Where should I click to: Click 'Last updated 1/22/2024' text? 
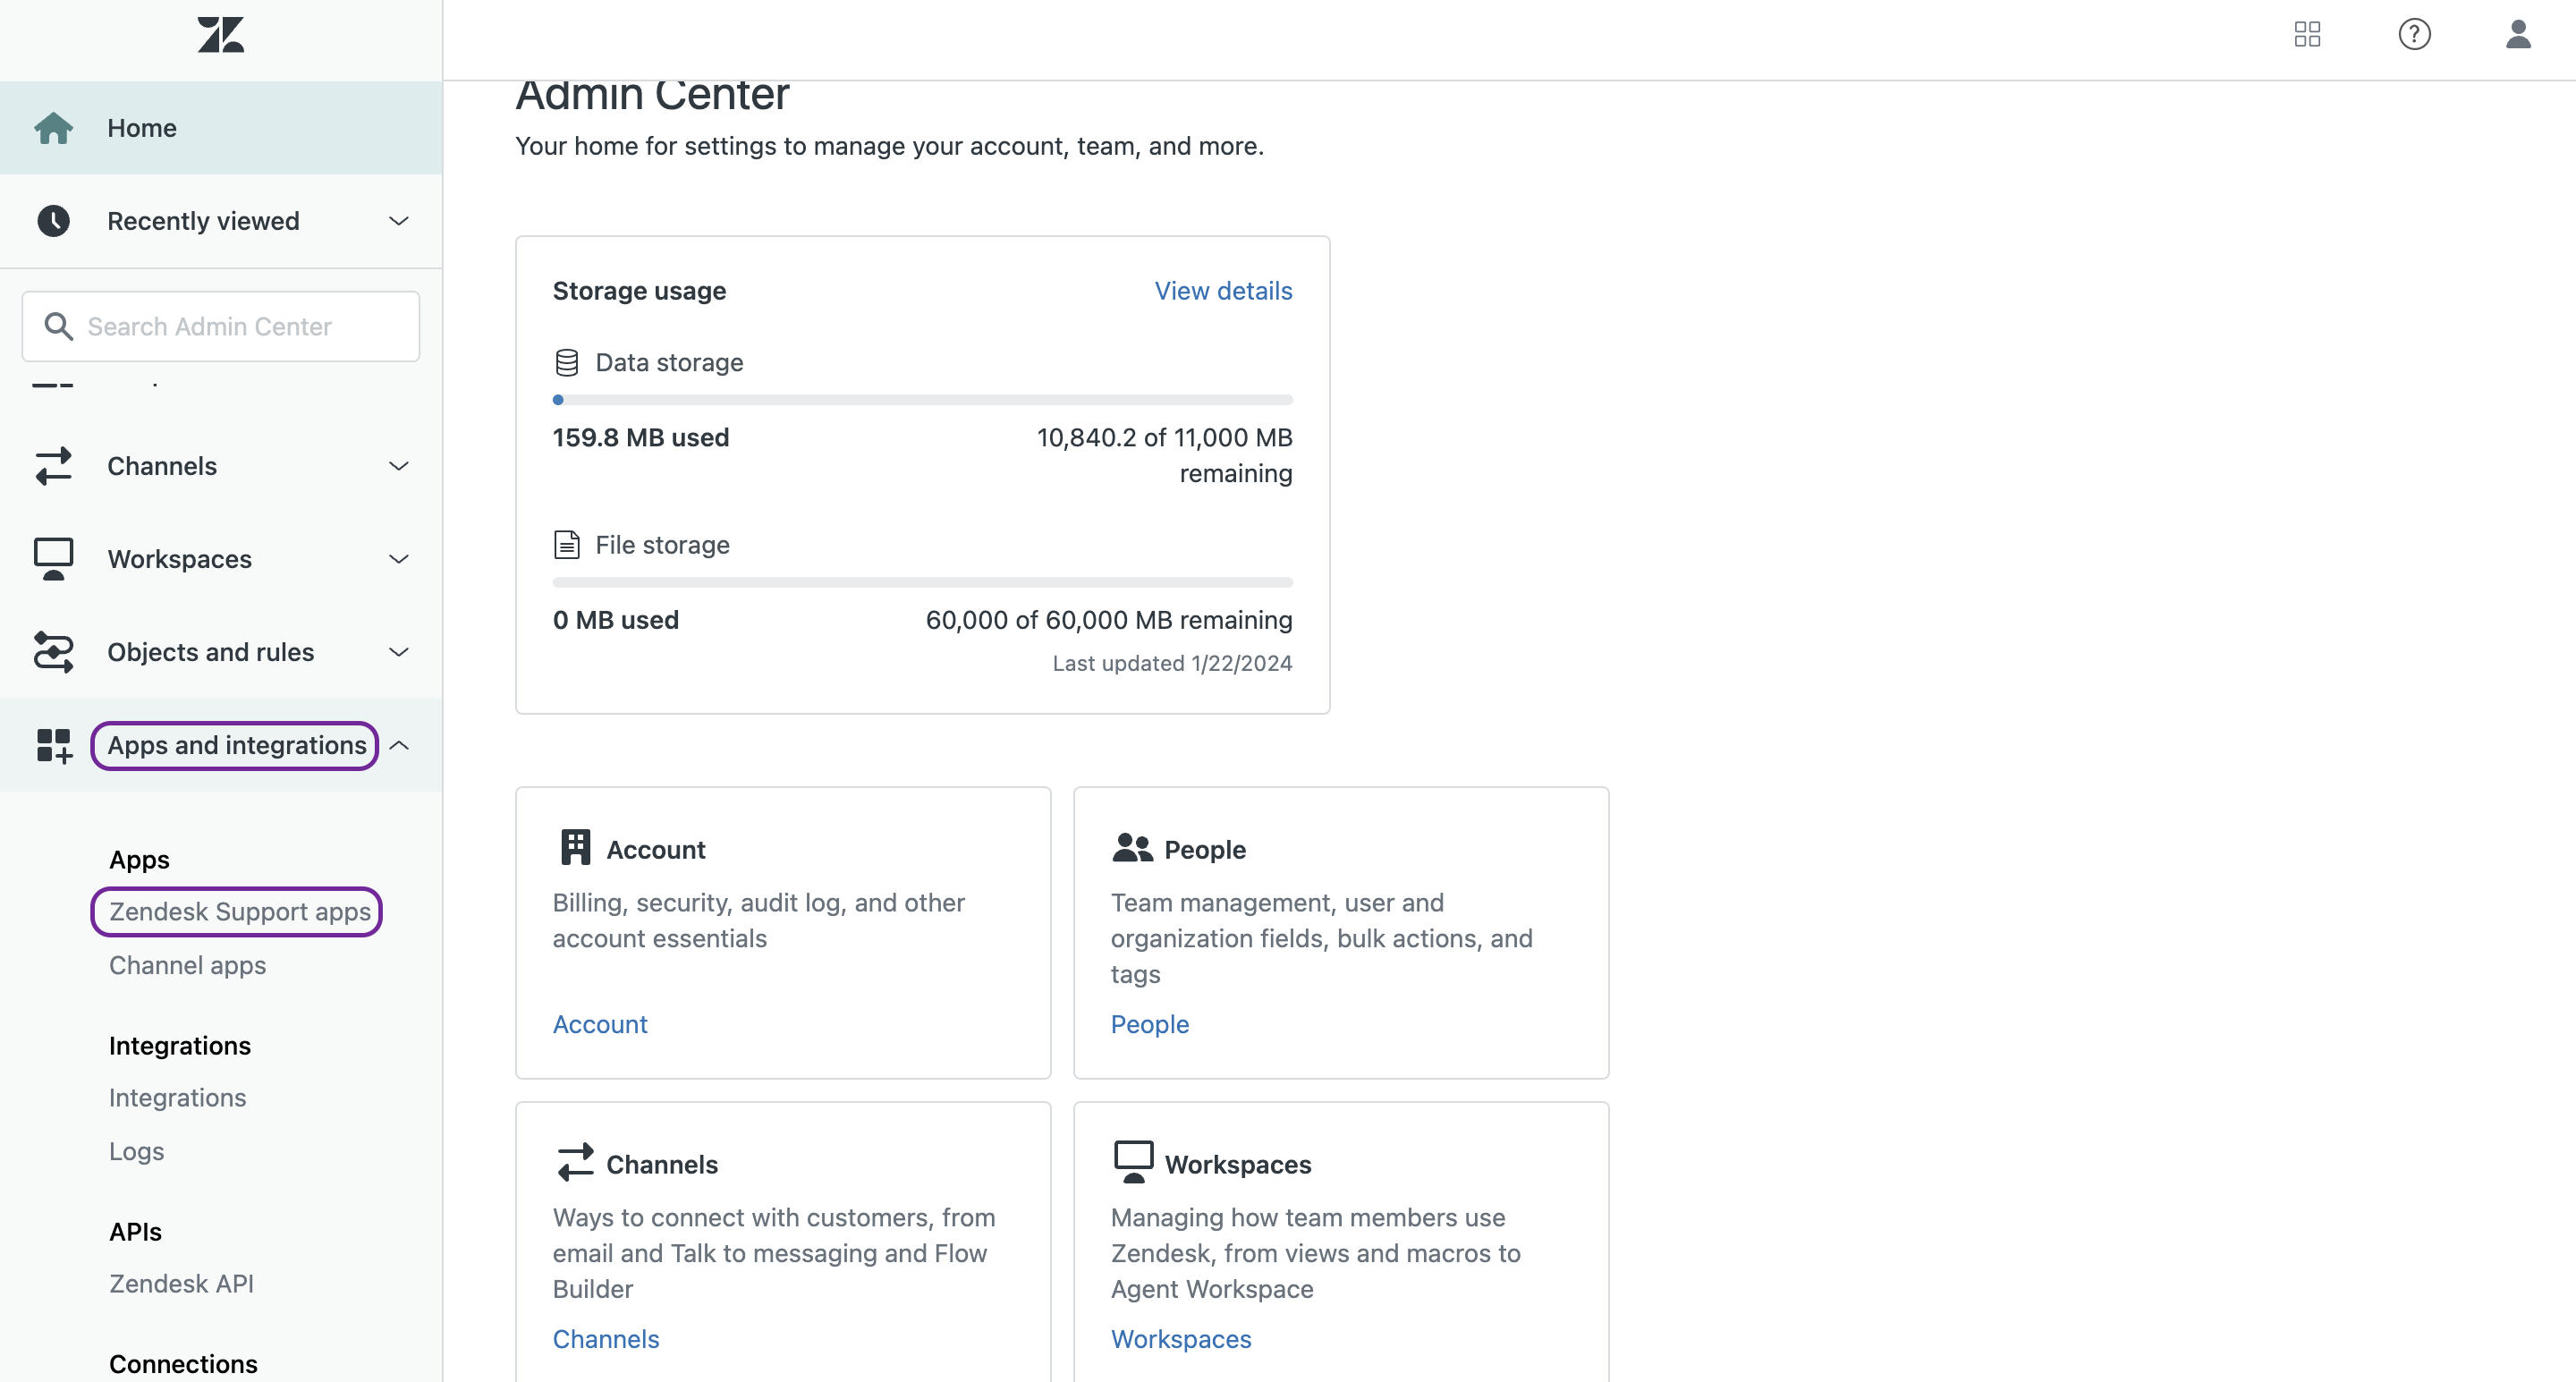[x=1172, y=664]
